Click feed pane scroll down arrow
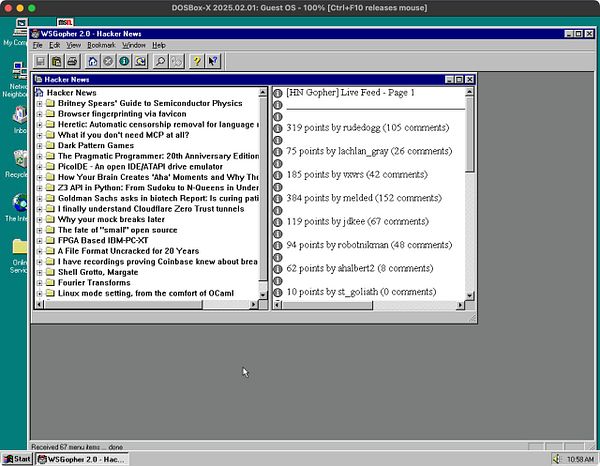 470,295
